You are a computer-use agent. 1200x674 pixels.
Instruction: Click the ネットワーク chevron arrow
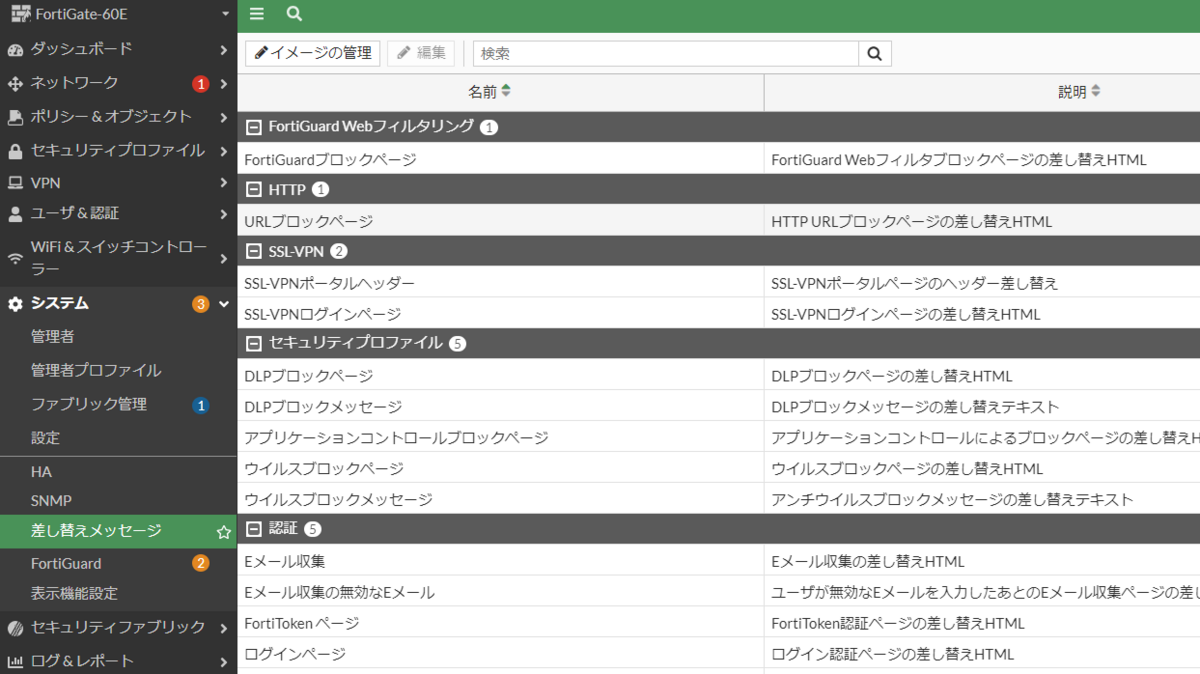(x=224, y=84)
